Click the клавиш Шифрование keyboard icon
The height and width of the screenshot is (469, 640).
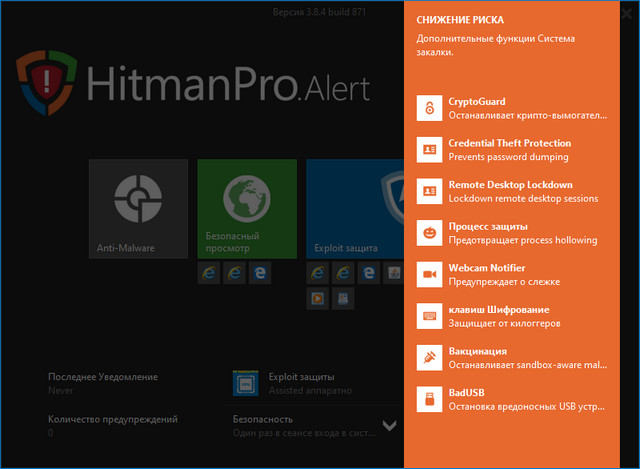click(x=429, y=316)
